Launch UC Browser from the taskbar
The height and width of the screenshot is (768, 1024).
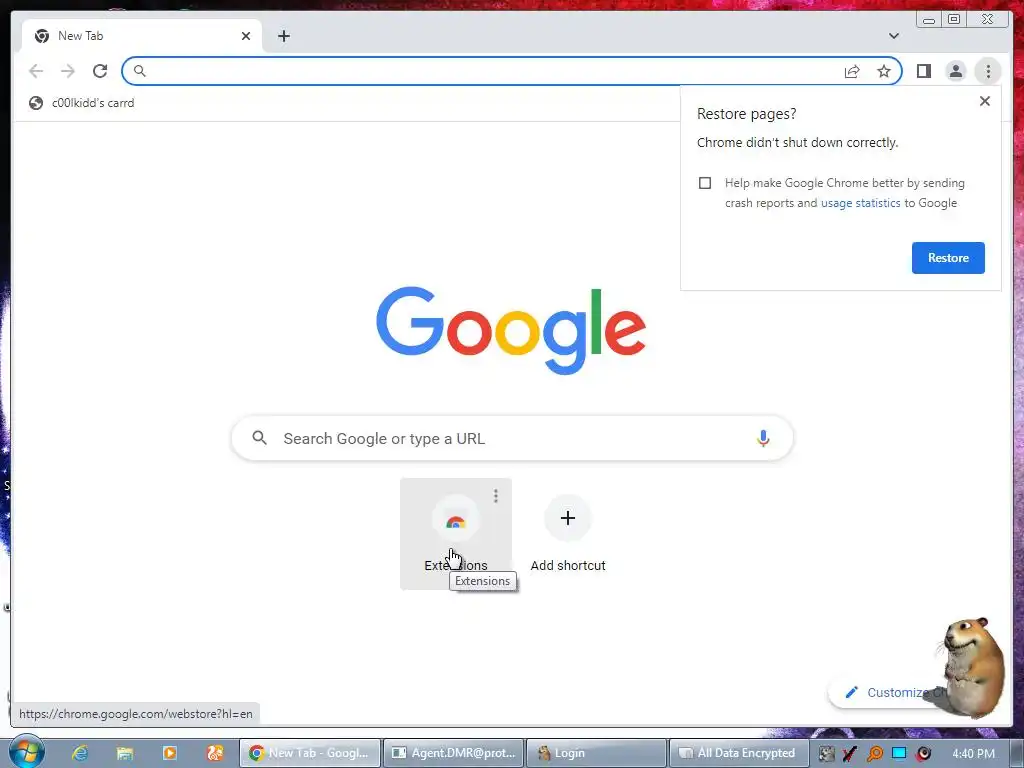[x=215, y=753]
